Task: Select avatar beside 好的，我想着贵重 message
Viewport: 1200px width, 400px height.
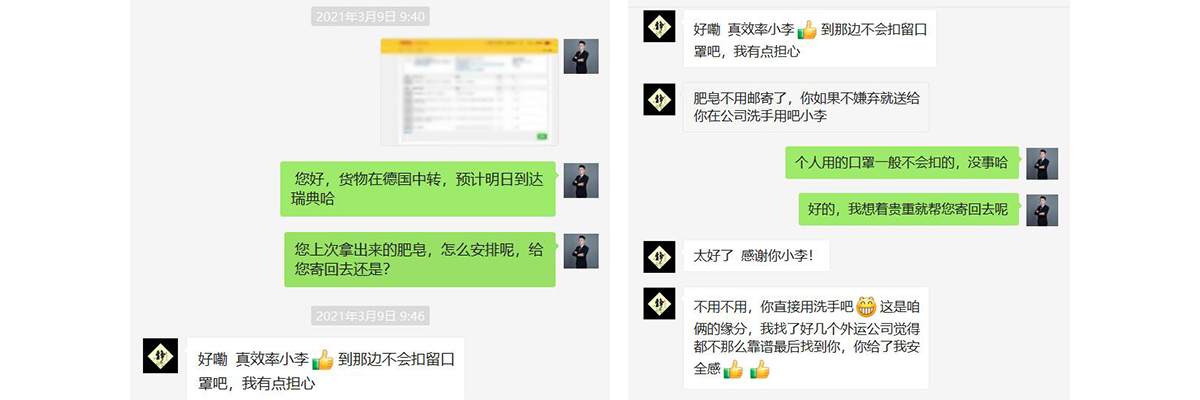Action: [x=1042, y=210]
